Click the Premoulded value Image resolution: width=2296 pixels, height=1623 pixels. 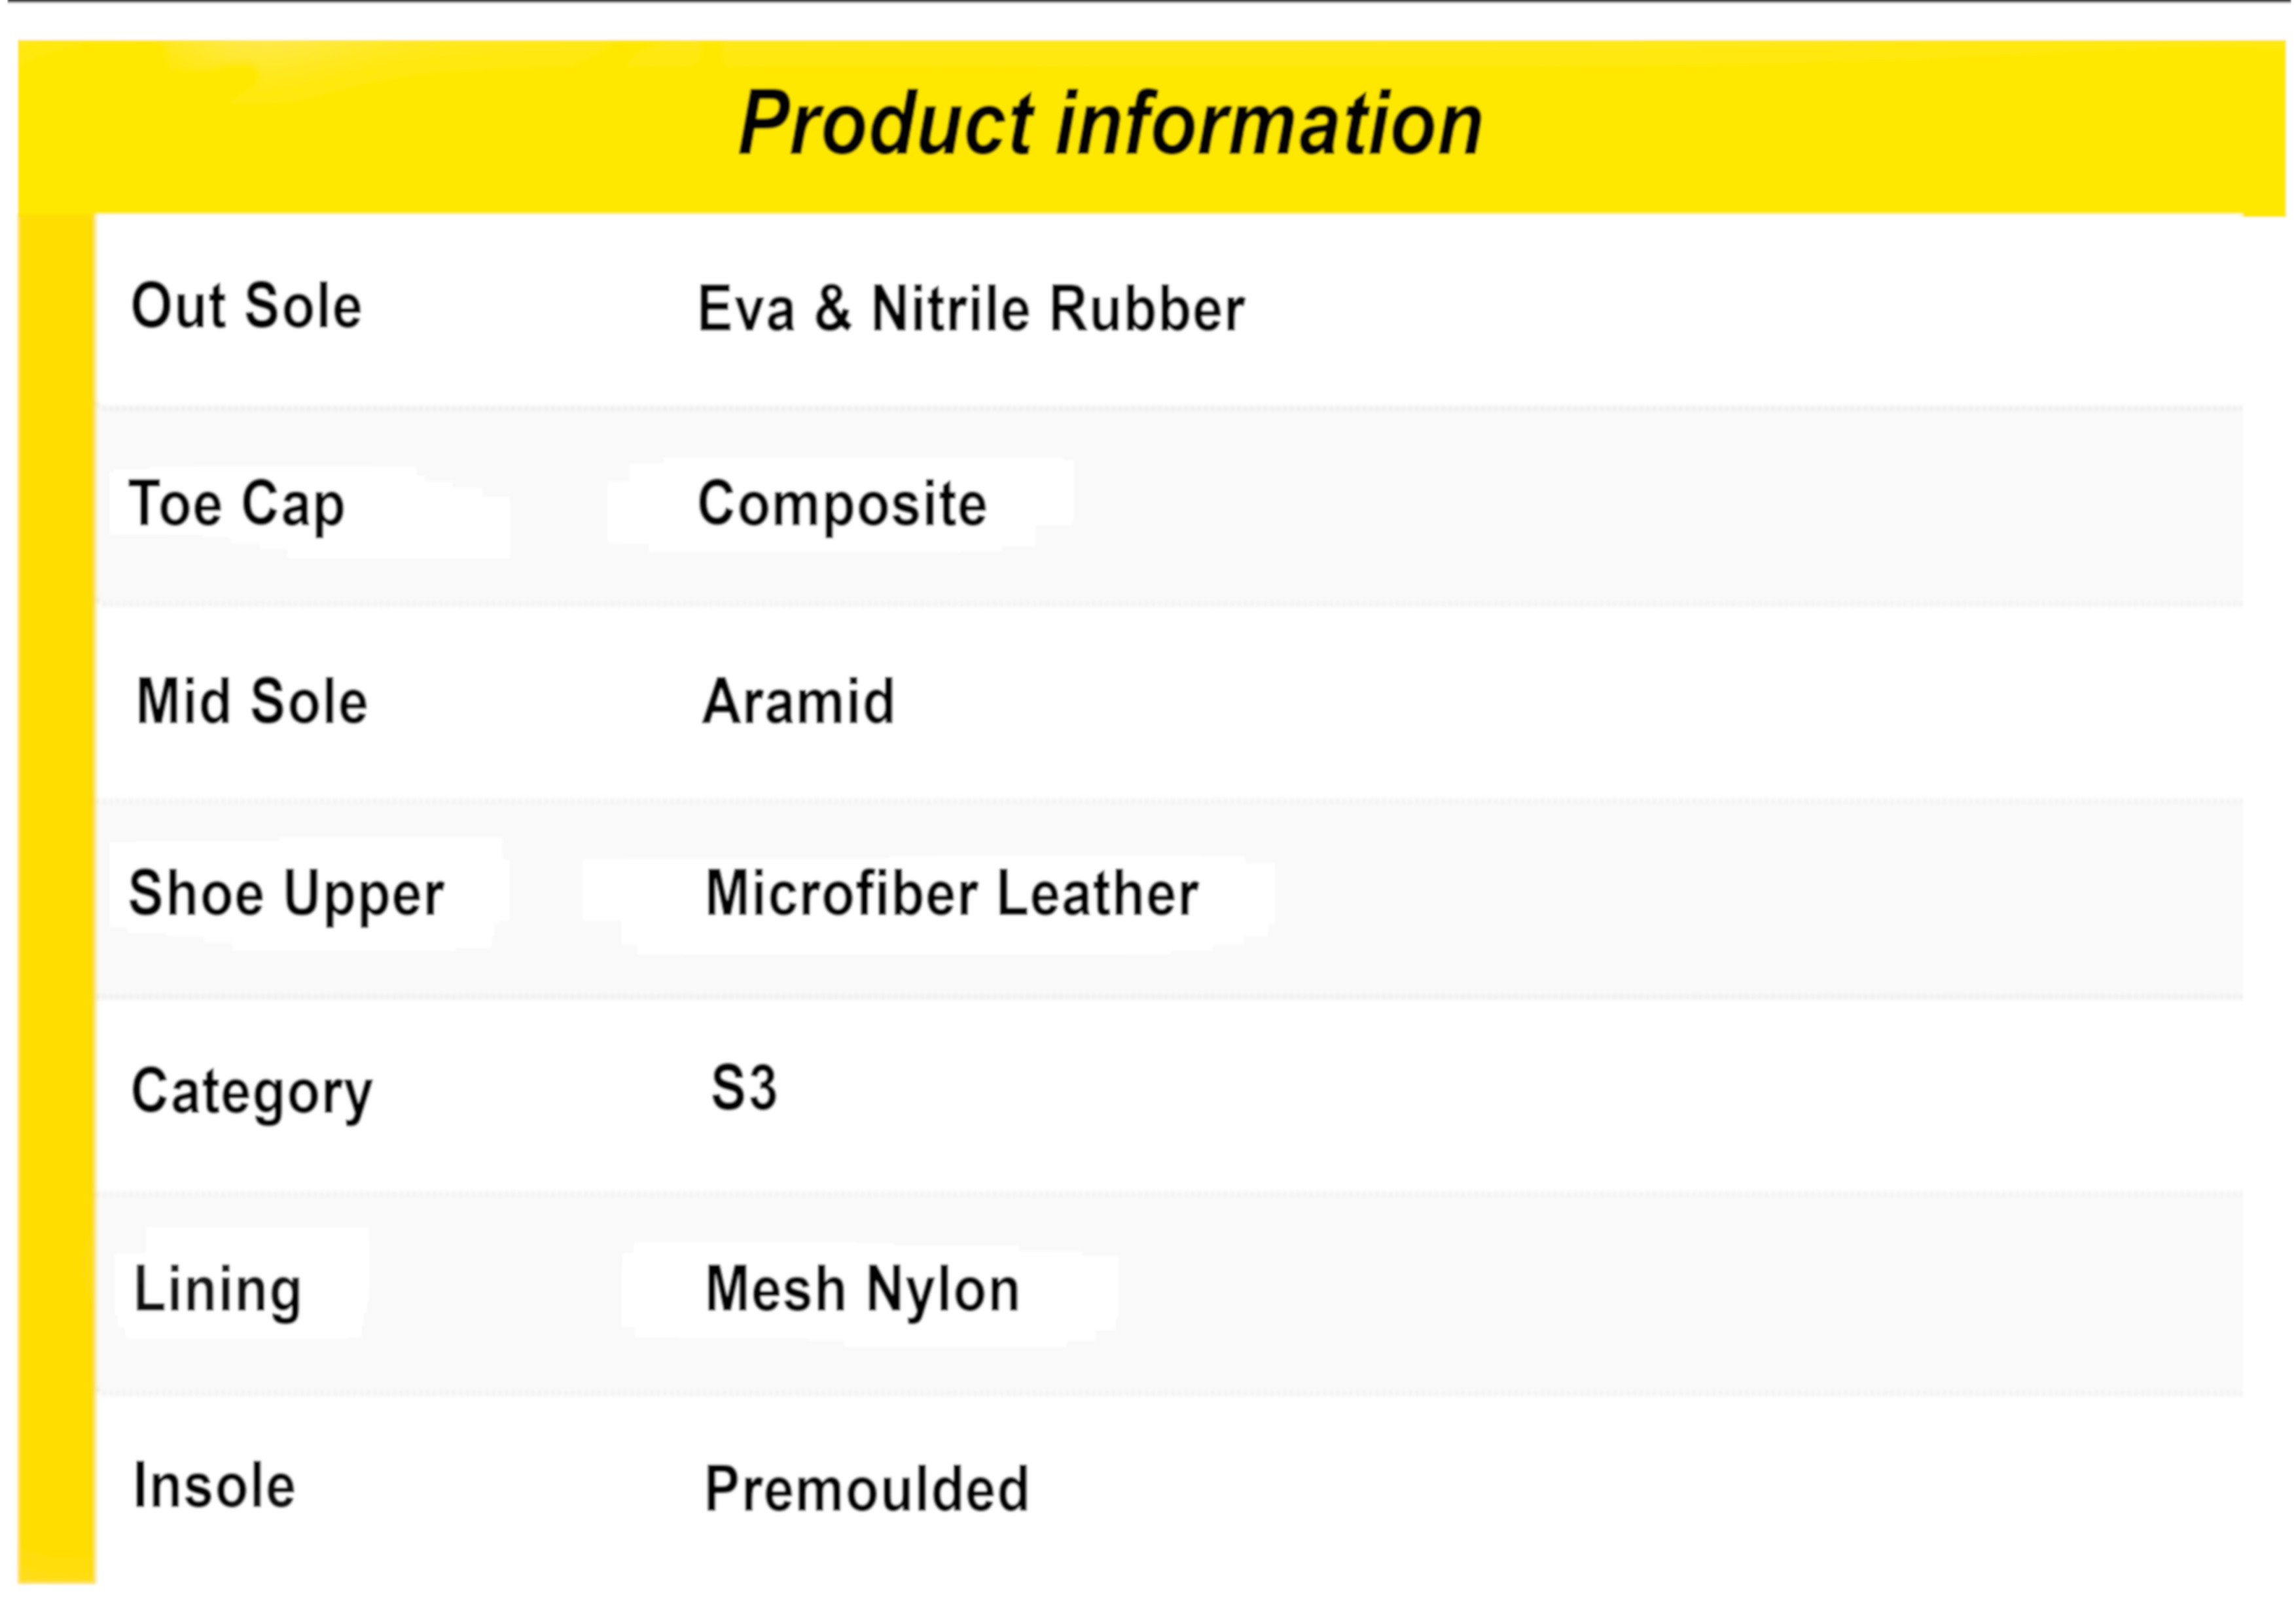(x=866, y=1489)
